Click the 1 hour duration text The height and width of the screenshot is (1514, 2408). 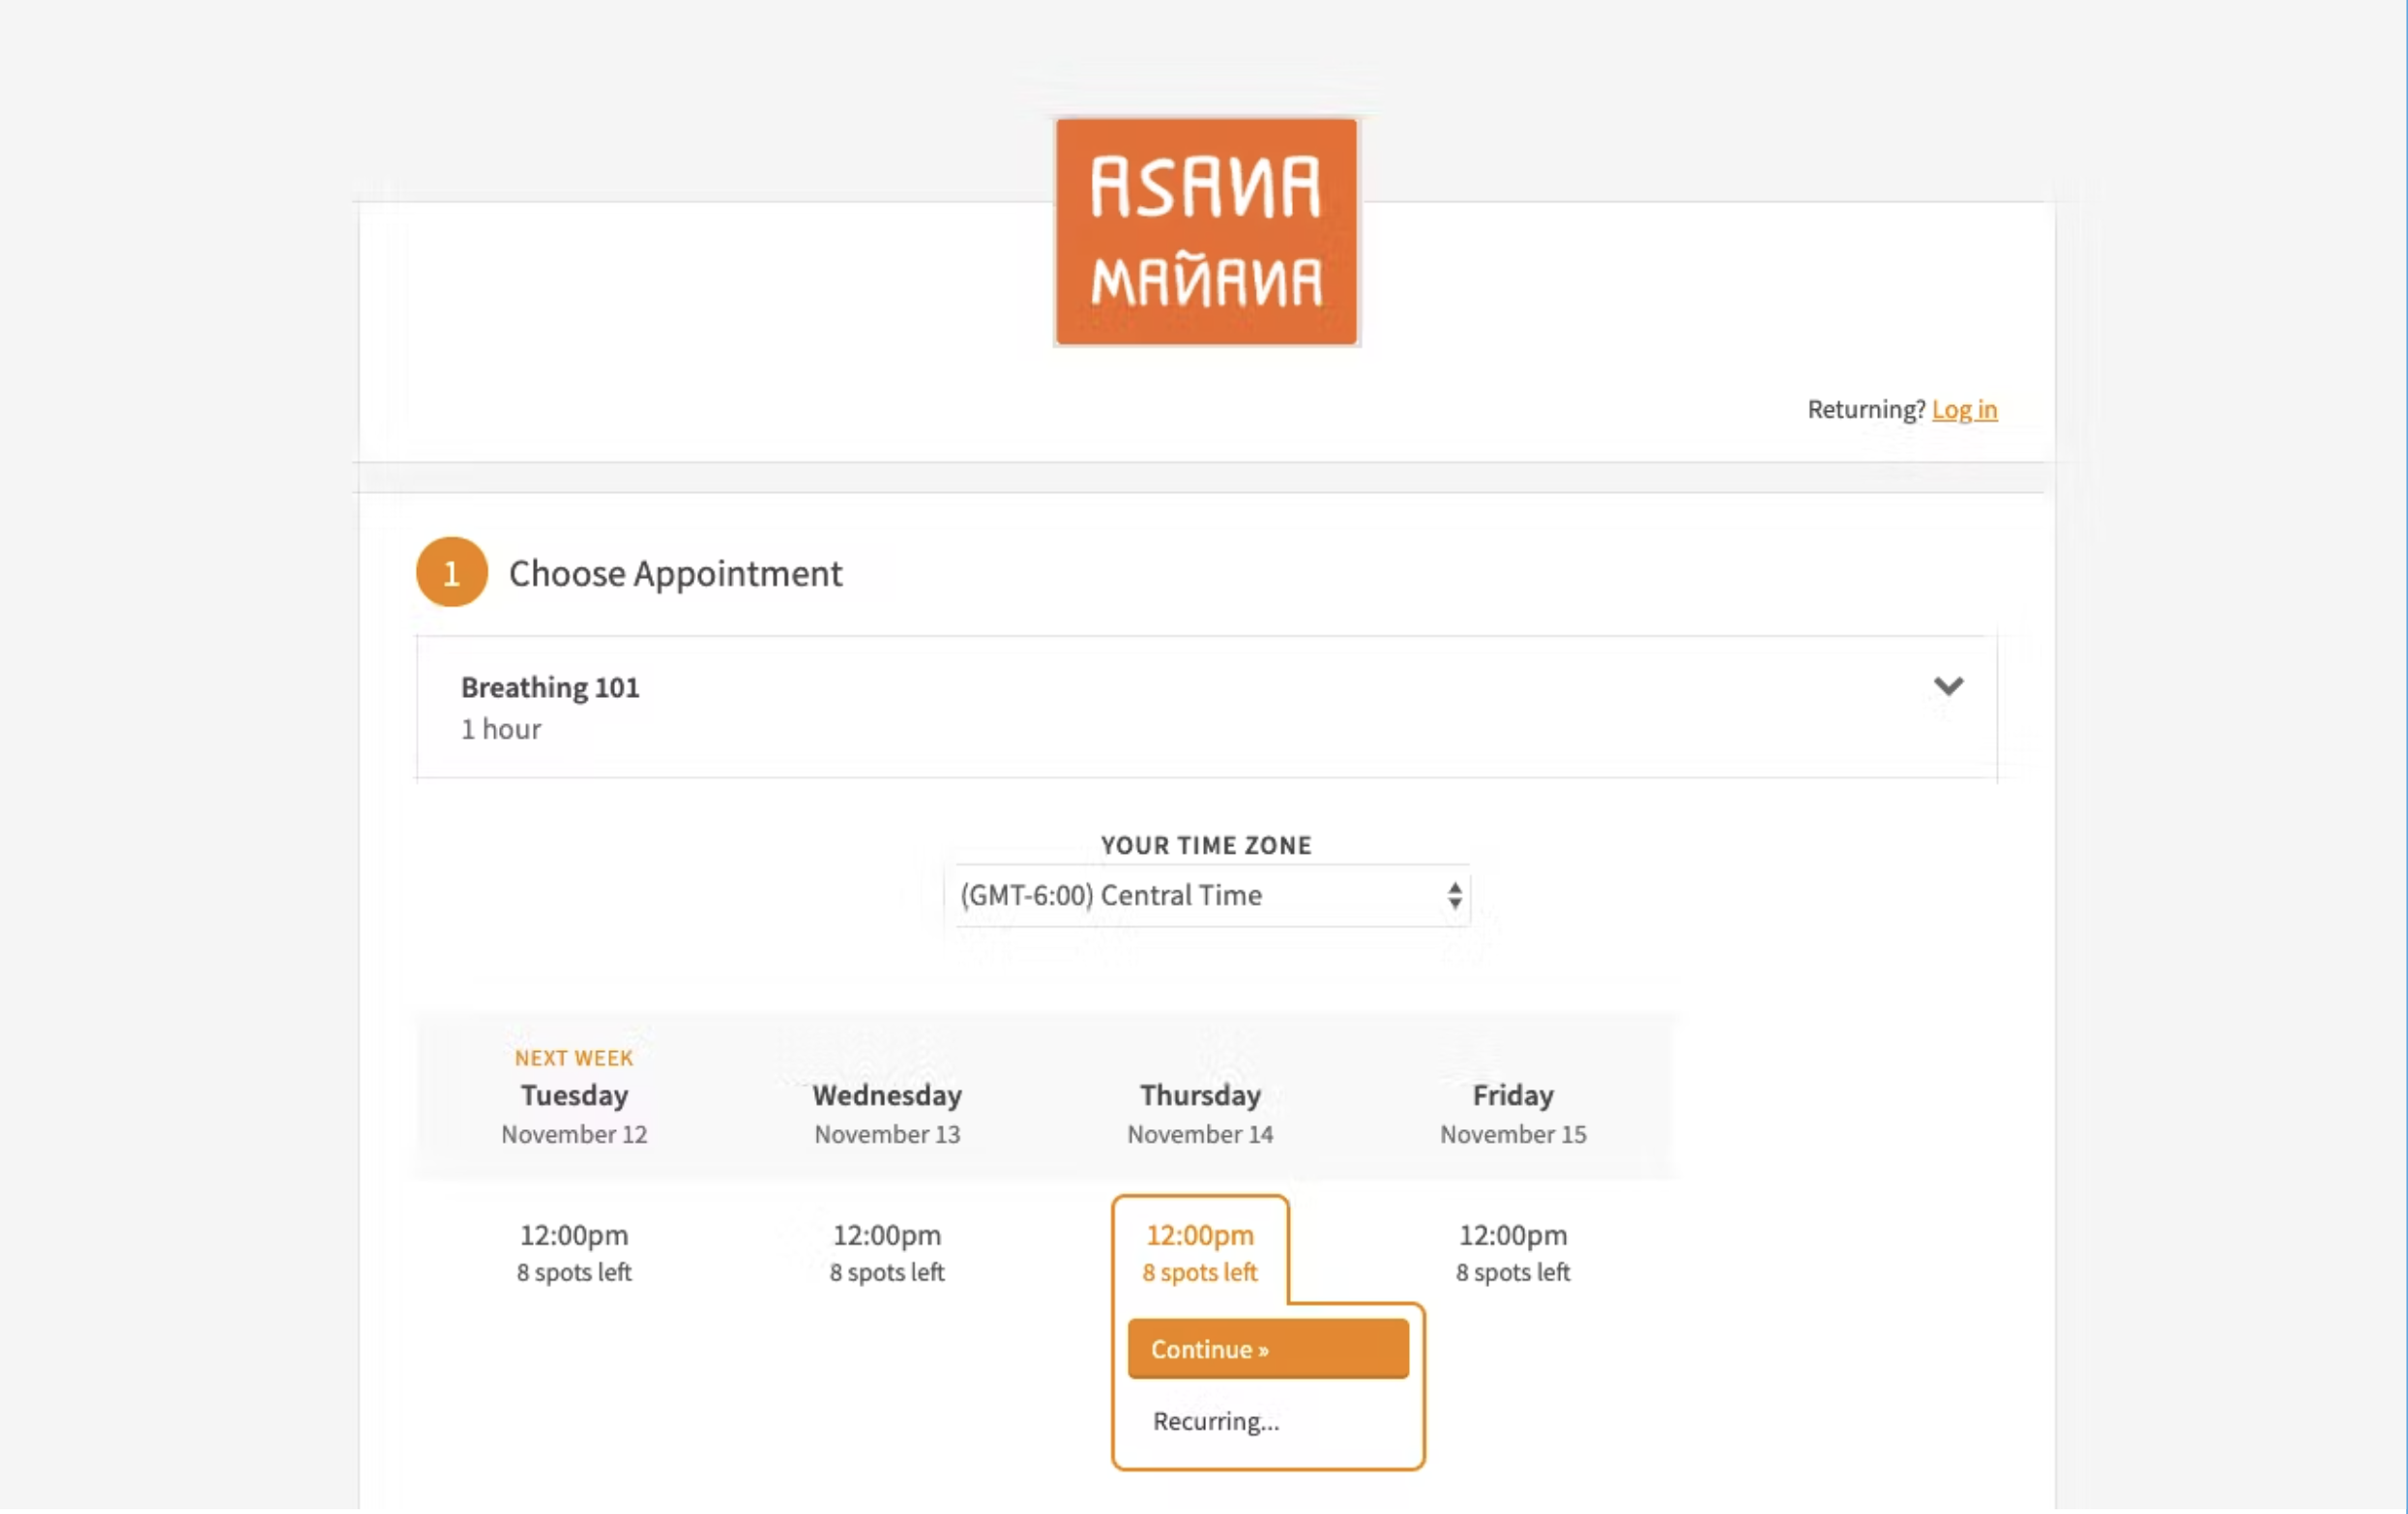[500, 729]
